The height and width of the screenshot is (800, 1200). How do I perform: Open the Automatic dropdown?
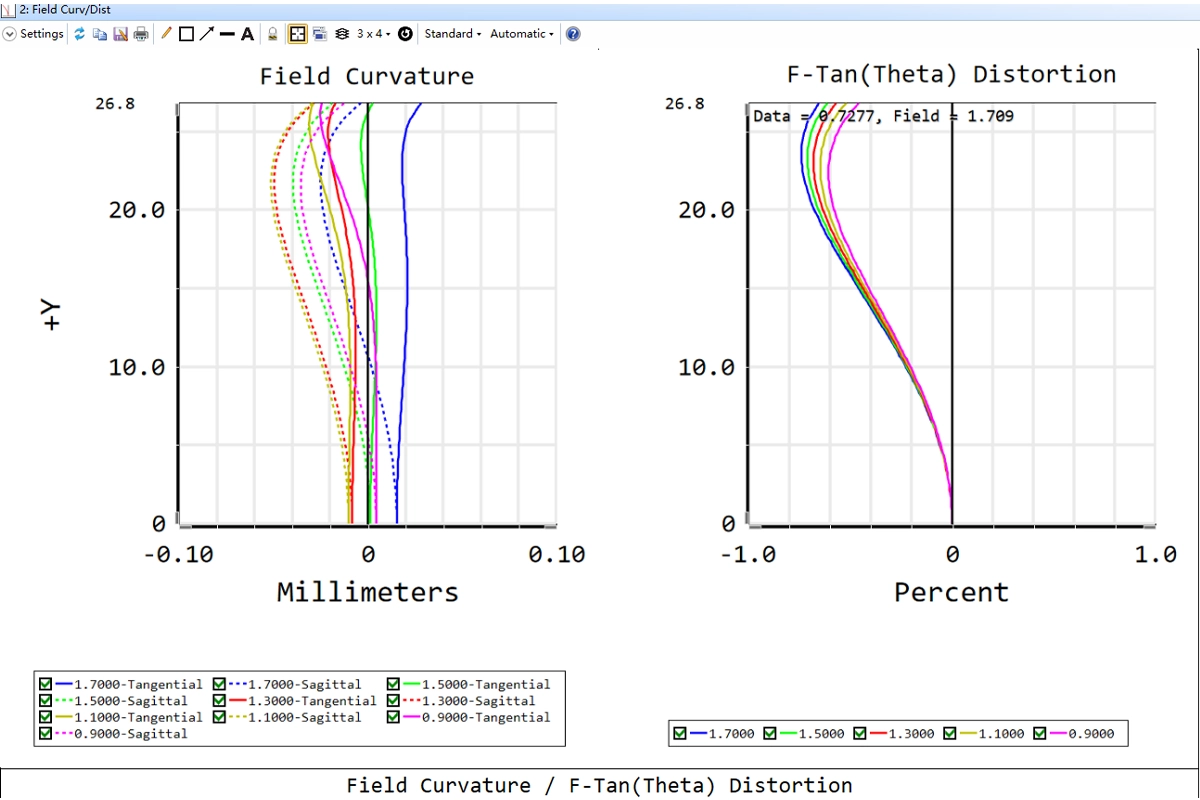(521, 34)
